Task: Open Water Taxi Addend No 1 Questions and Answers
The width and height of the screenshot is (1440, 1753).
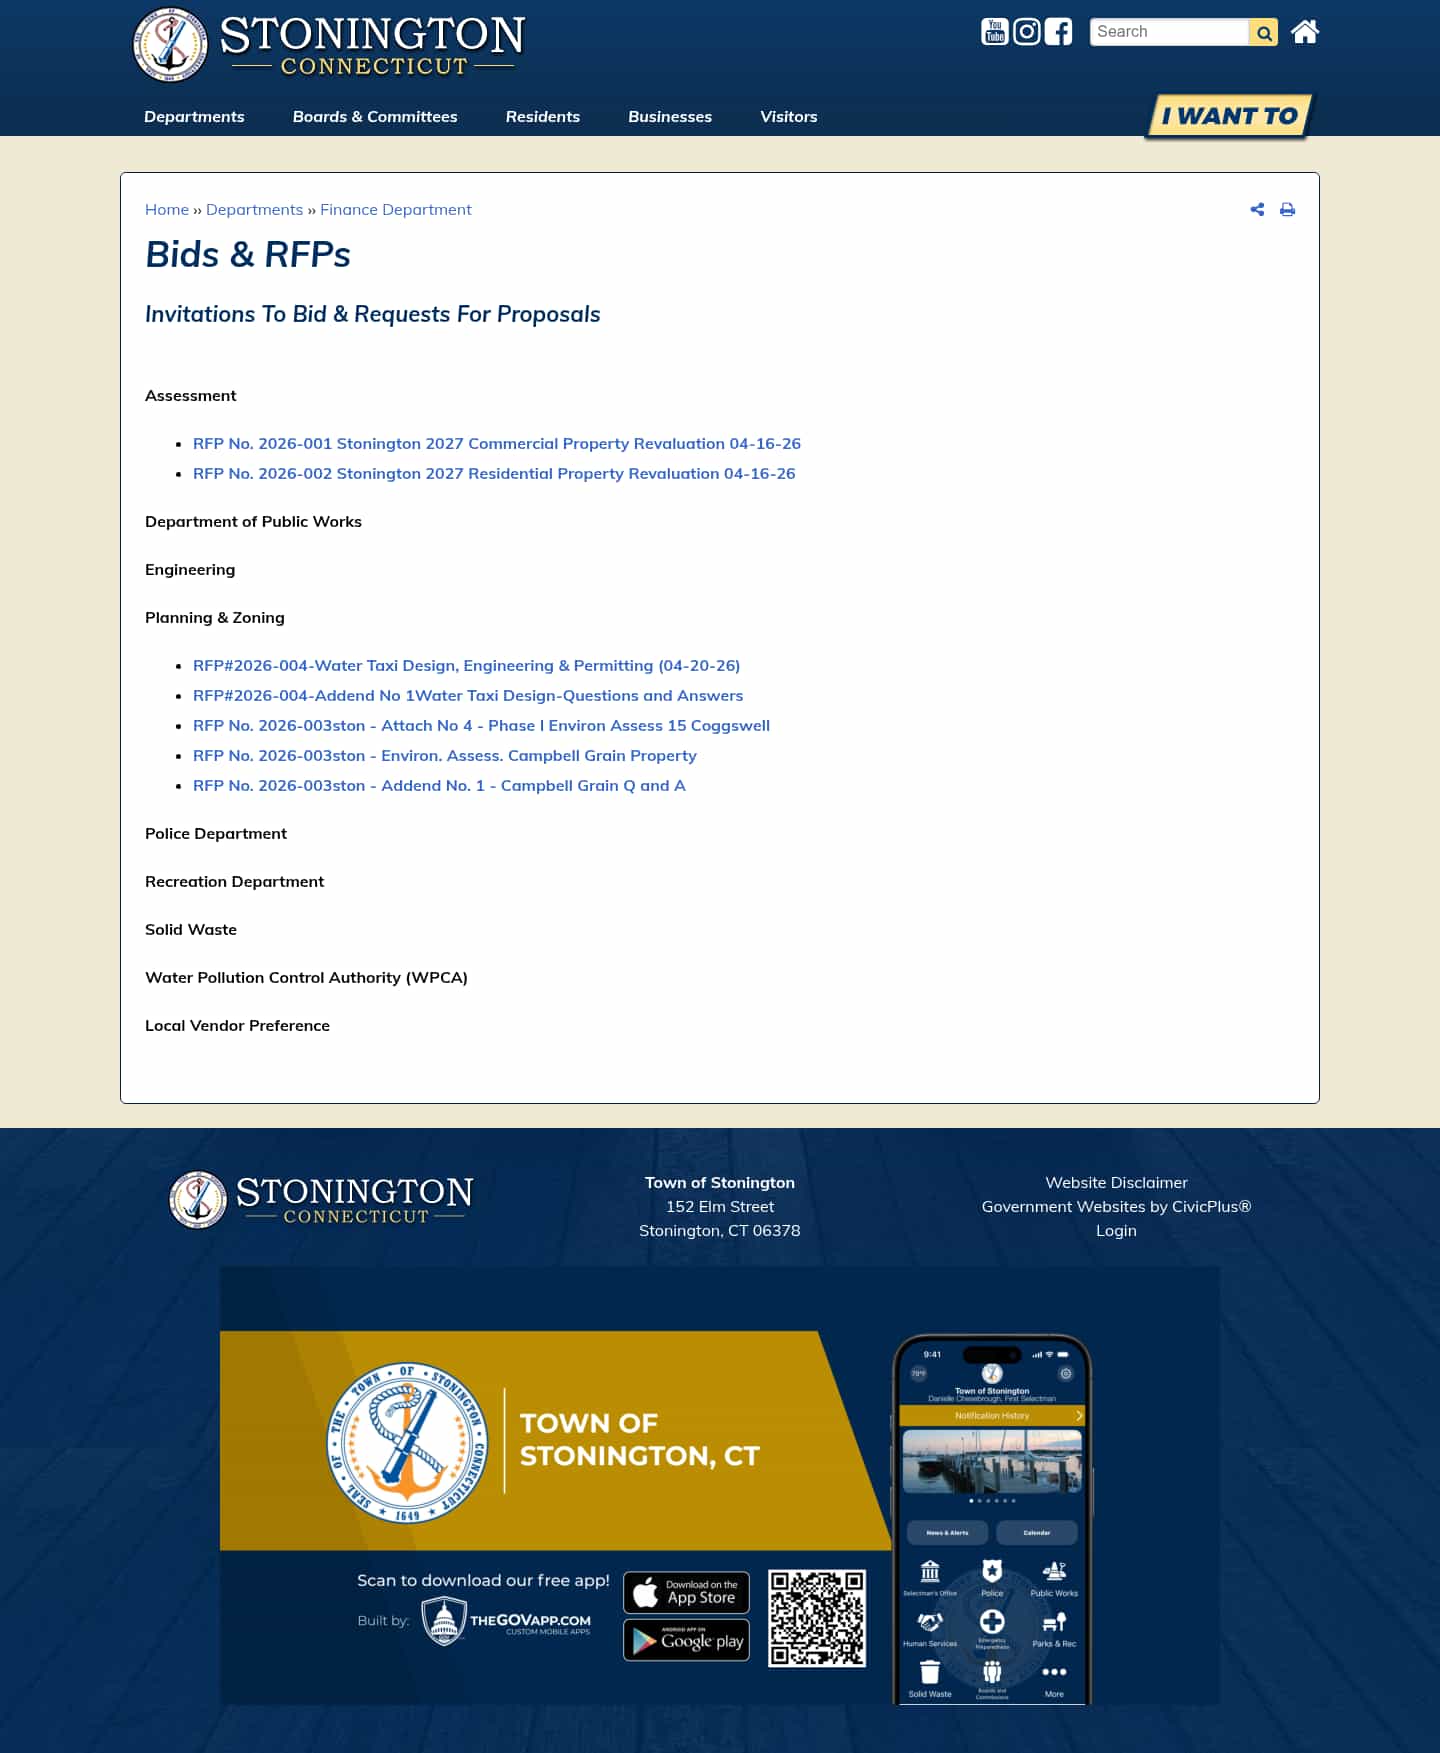Action: coord(468,695)
